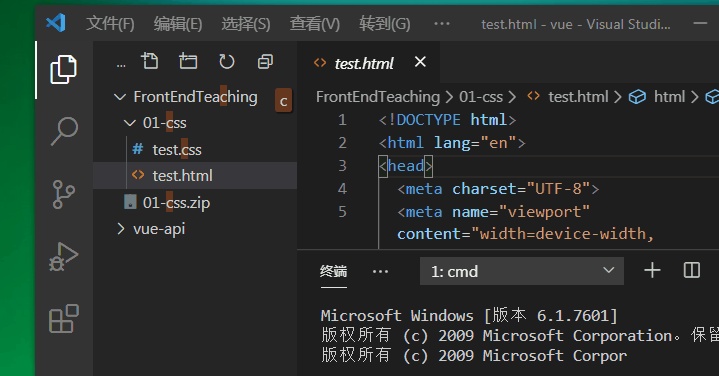Open the 转到(G) menu
The image size is (719, 376).
tap(385, 23)
